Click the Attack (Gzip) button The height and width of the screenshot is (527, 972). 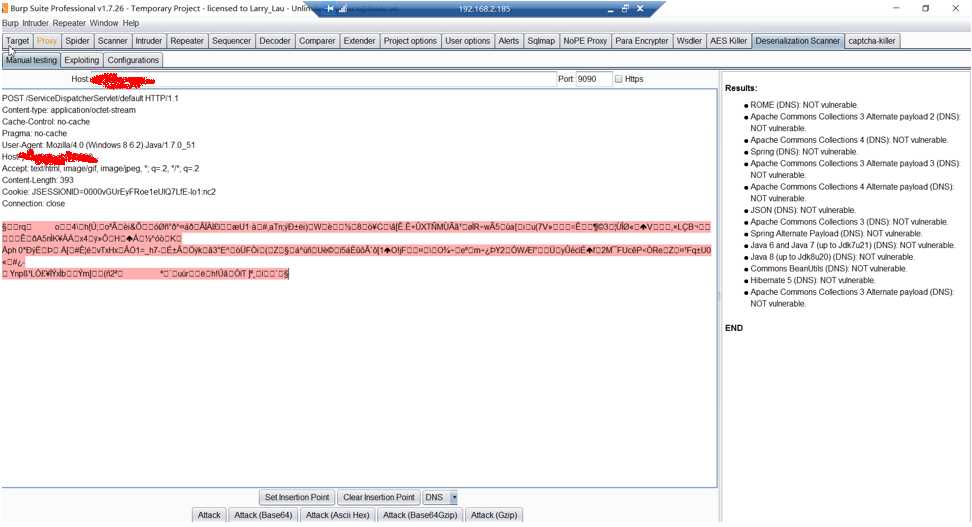coord(493,515)
